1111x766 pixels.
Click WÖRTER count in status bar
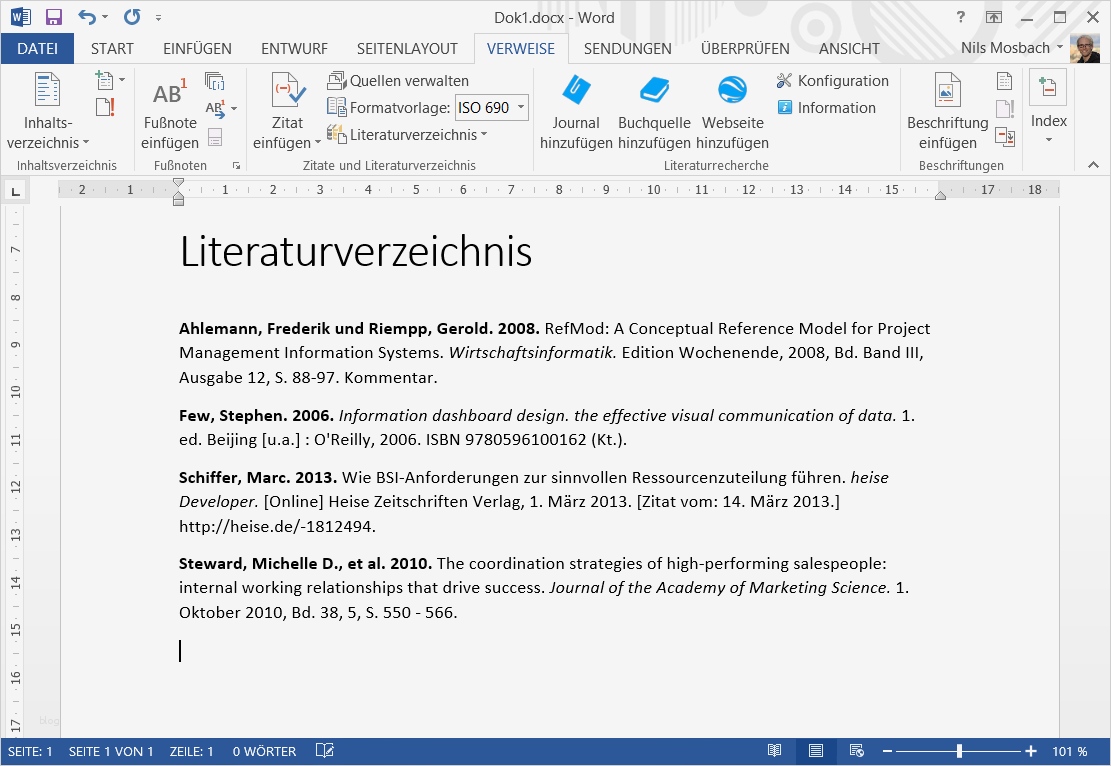coord(264,750)
